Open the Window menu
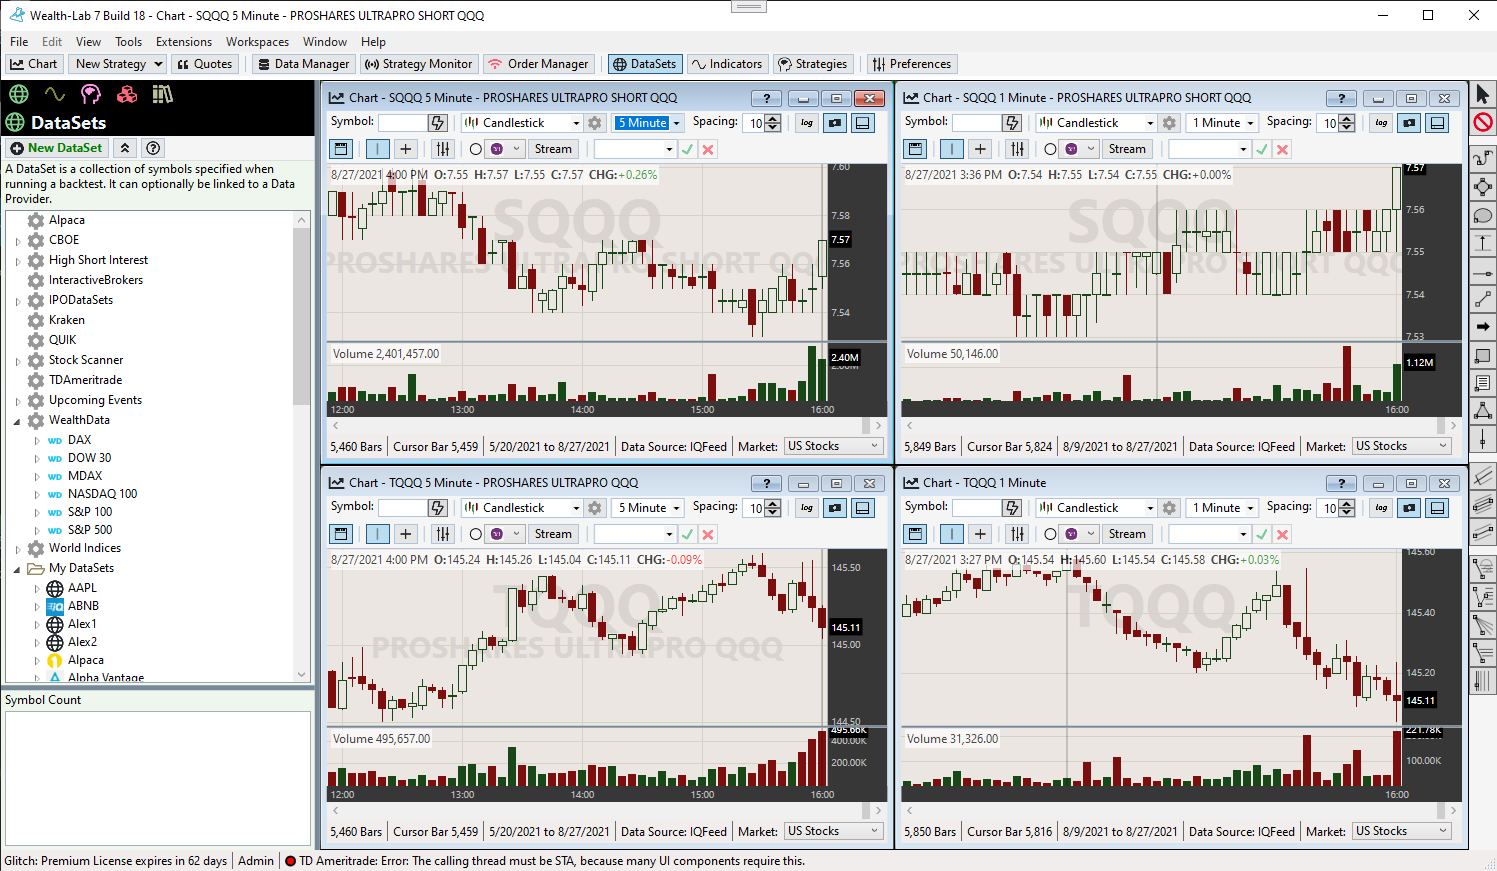The width and height of the screenshot is (1497, 871). point(325,42)
